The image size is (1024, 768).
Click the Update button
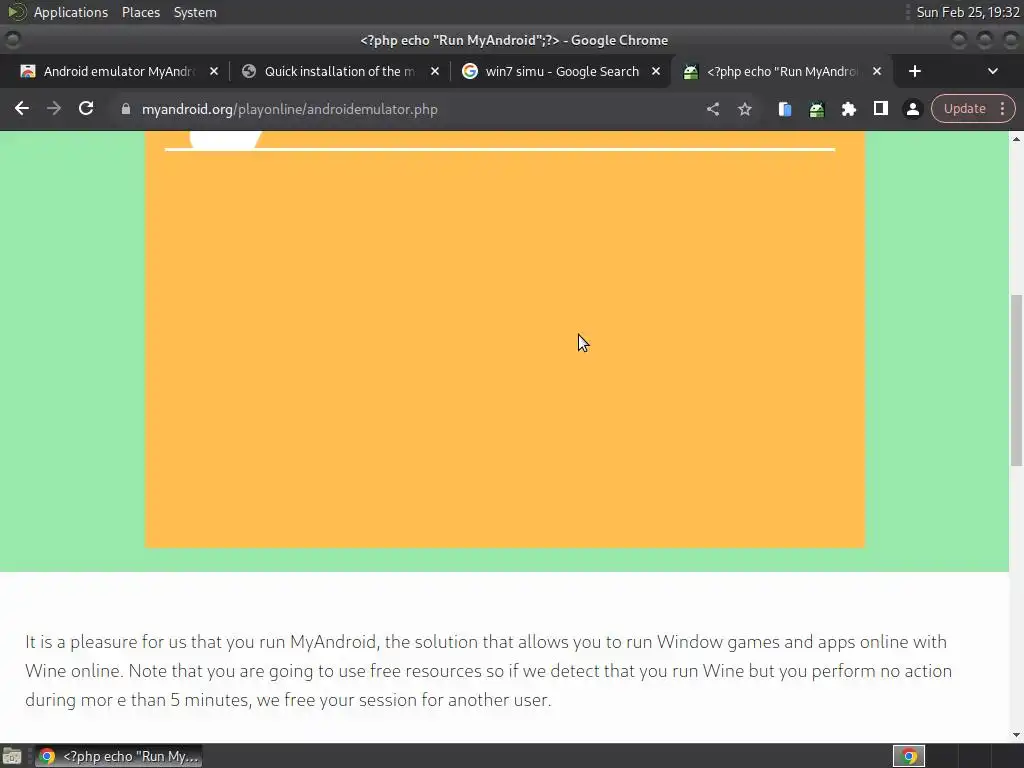965,108
